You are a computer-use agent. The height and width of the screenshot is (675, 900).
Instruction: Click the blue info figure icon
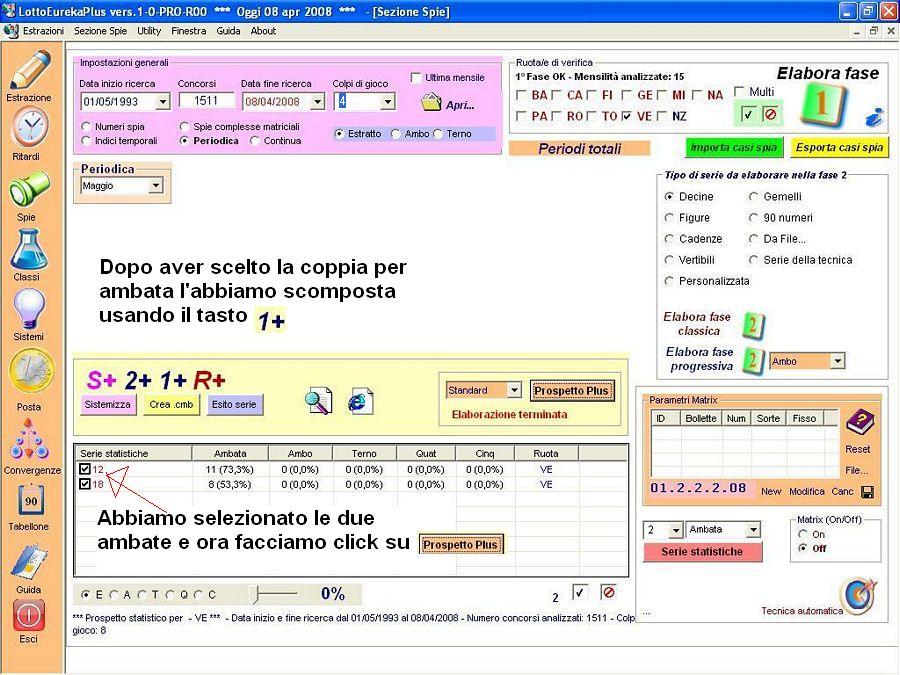874,117
